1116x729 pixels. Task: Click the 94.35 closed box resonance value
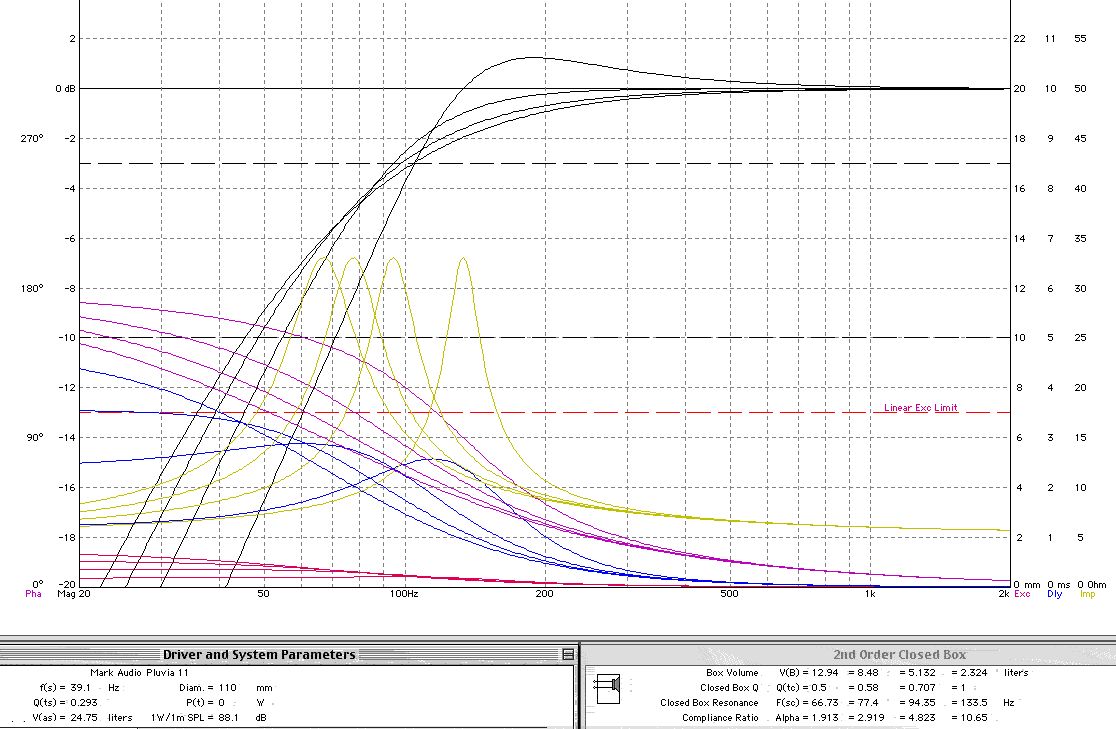(922, 703)
